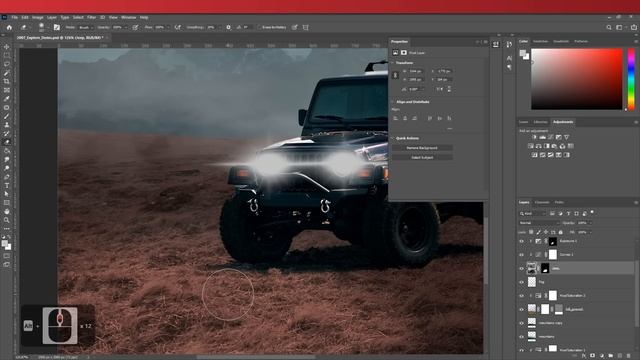Hide the Curves 1 layer
Image resolution: width=640 pixels, height=360 pixels.
[x=521, y=255]
